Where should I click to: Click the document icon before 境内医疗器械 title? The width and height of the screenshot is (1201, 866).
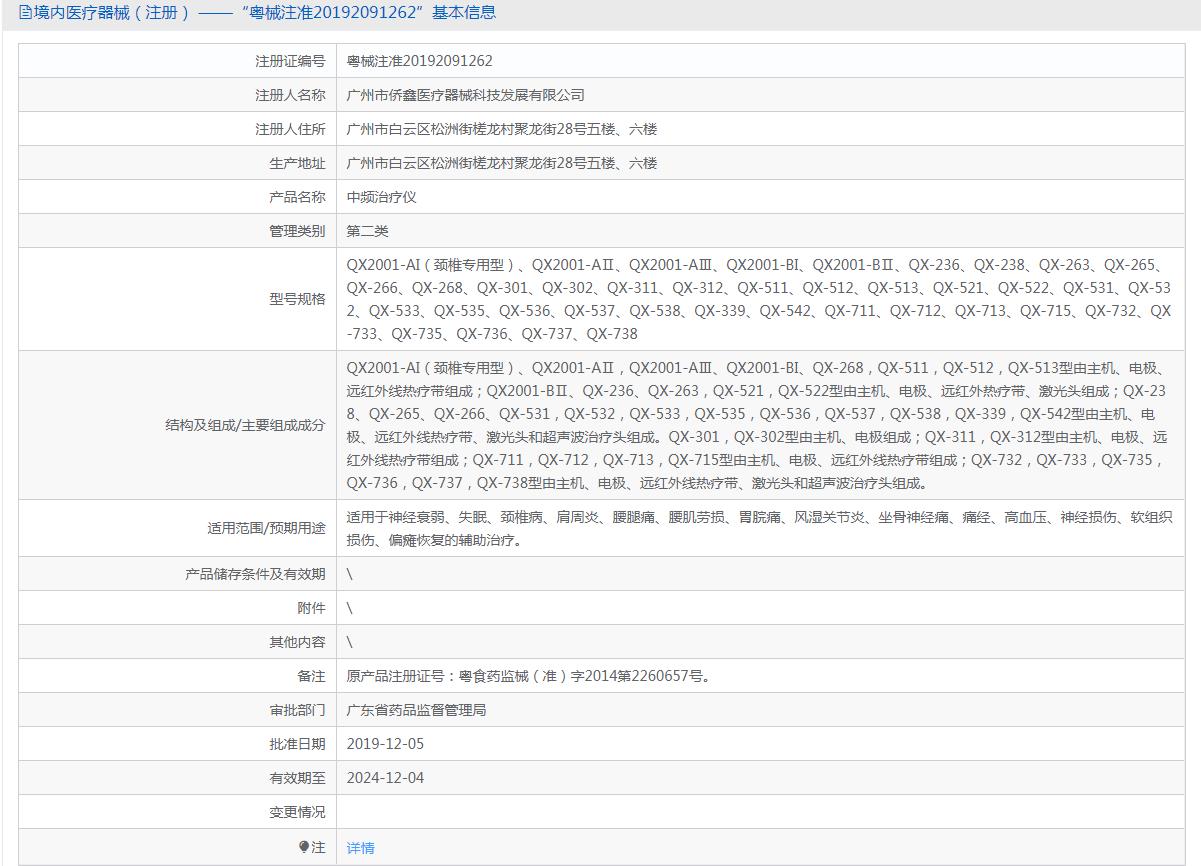pos(26,12)
